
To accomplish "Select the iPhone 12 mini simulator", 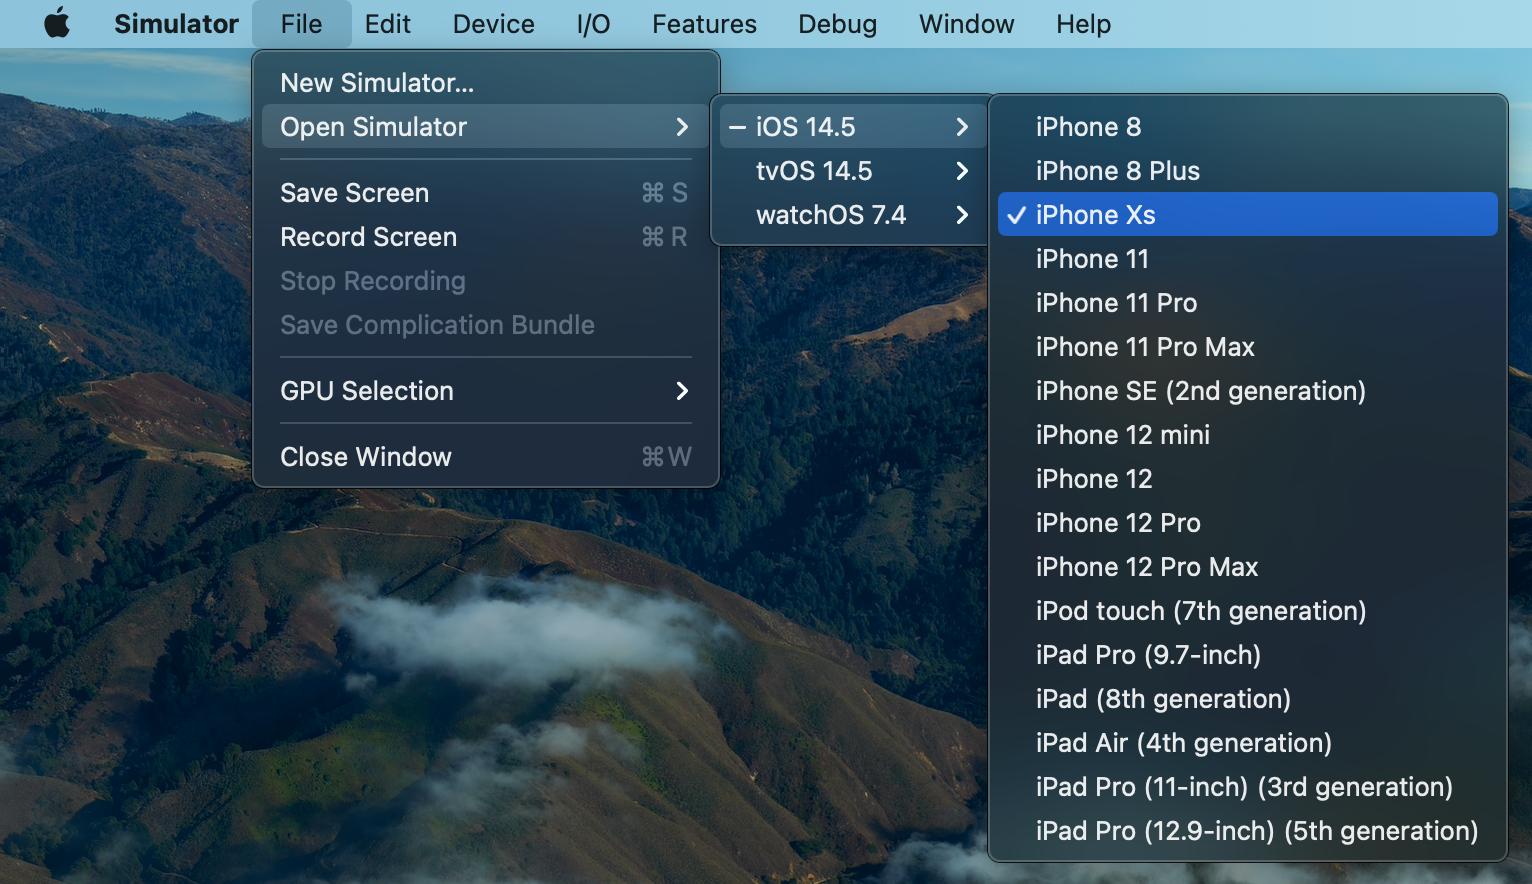I will 1248,435.
